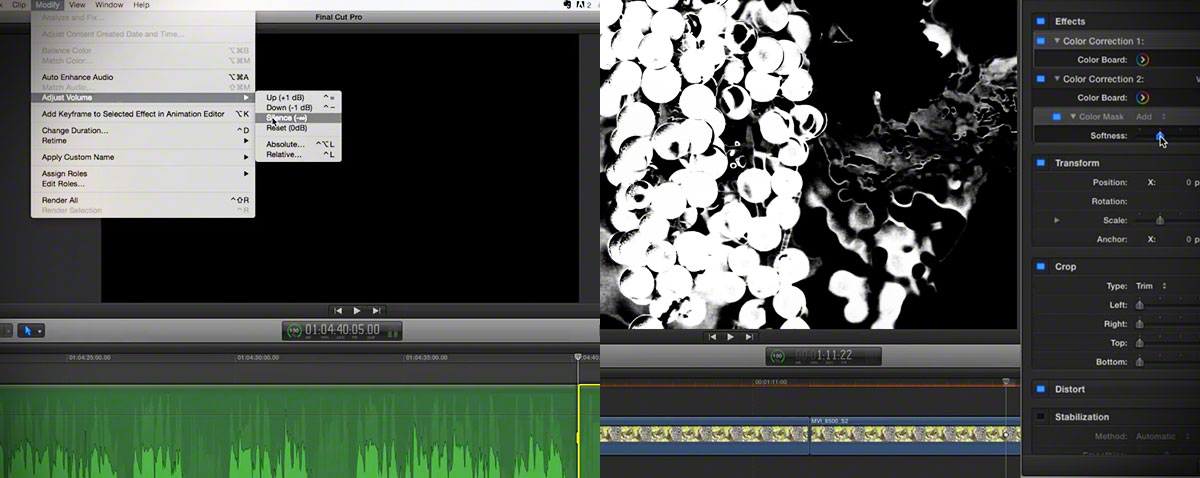
Task: Click the Transform Scale slider handle
Action: pyautogui.click(x=1160, y=220)
